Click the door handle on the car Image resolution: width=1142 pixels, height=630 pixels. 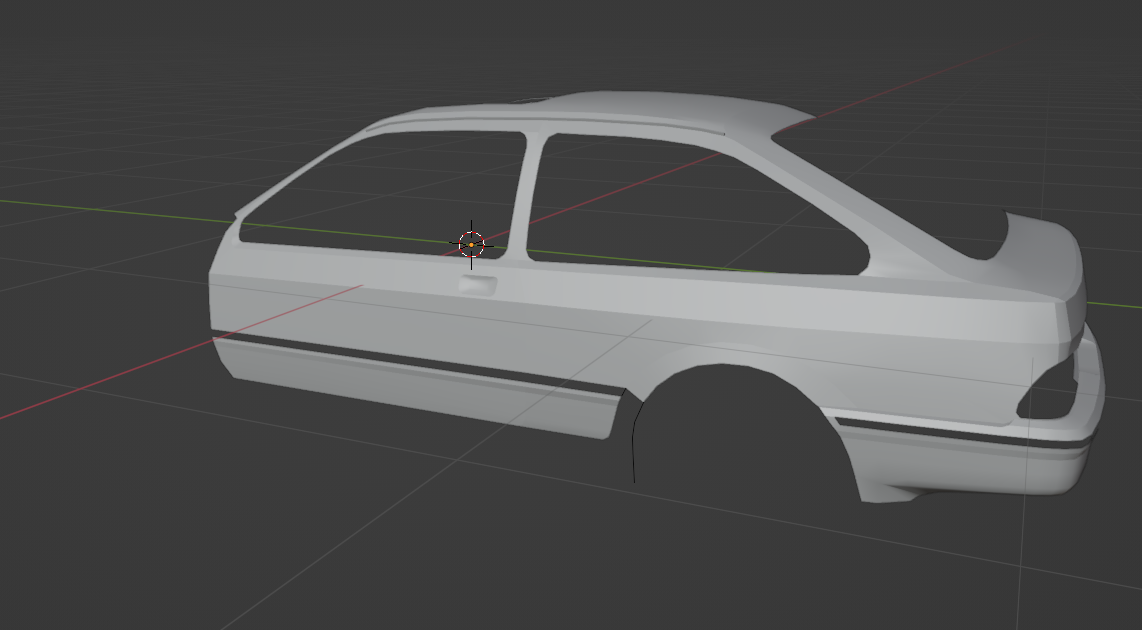click(478, 285)
